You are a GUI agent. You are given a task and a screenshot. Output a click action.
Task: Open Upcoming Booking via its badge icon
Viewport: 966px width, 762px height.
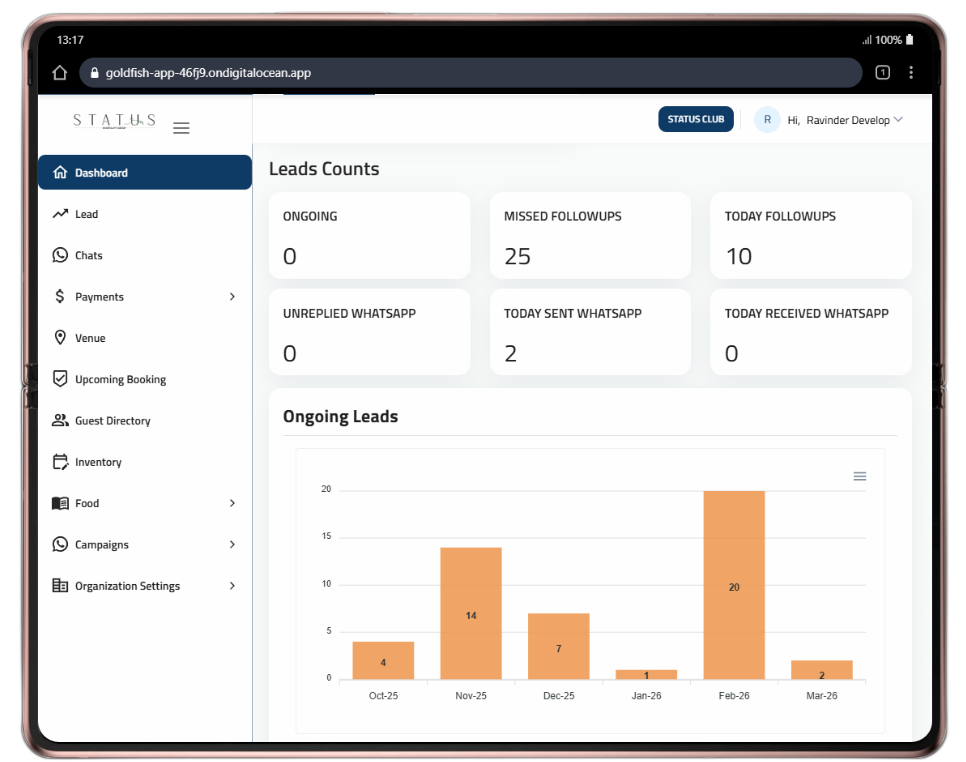pos(62,378)
